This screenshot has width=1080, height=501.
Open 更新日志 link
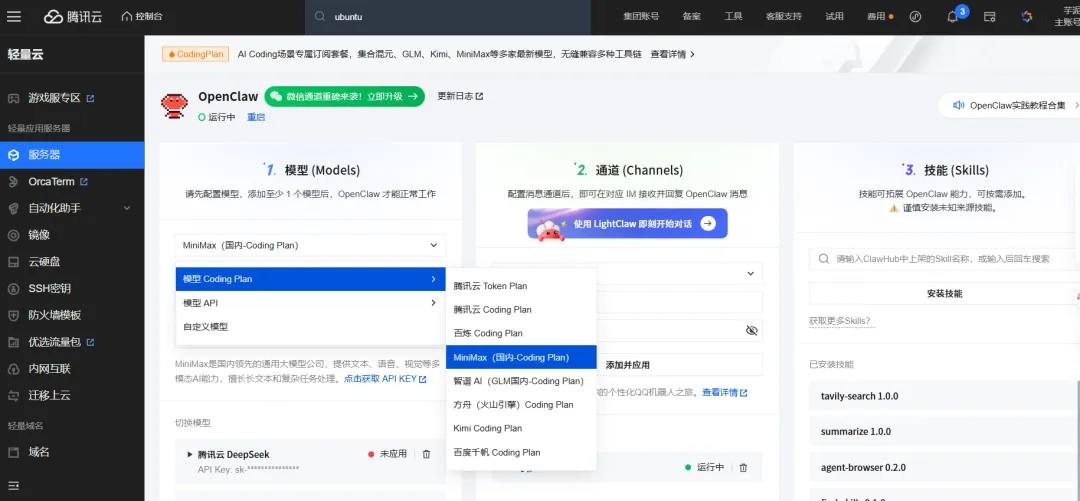460,96
